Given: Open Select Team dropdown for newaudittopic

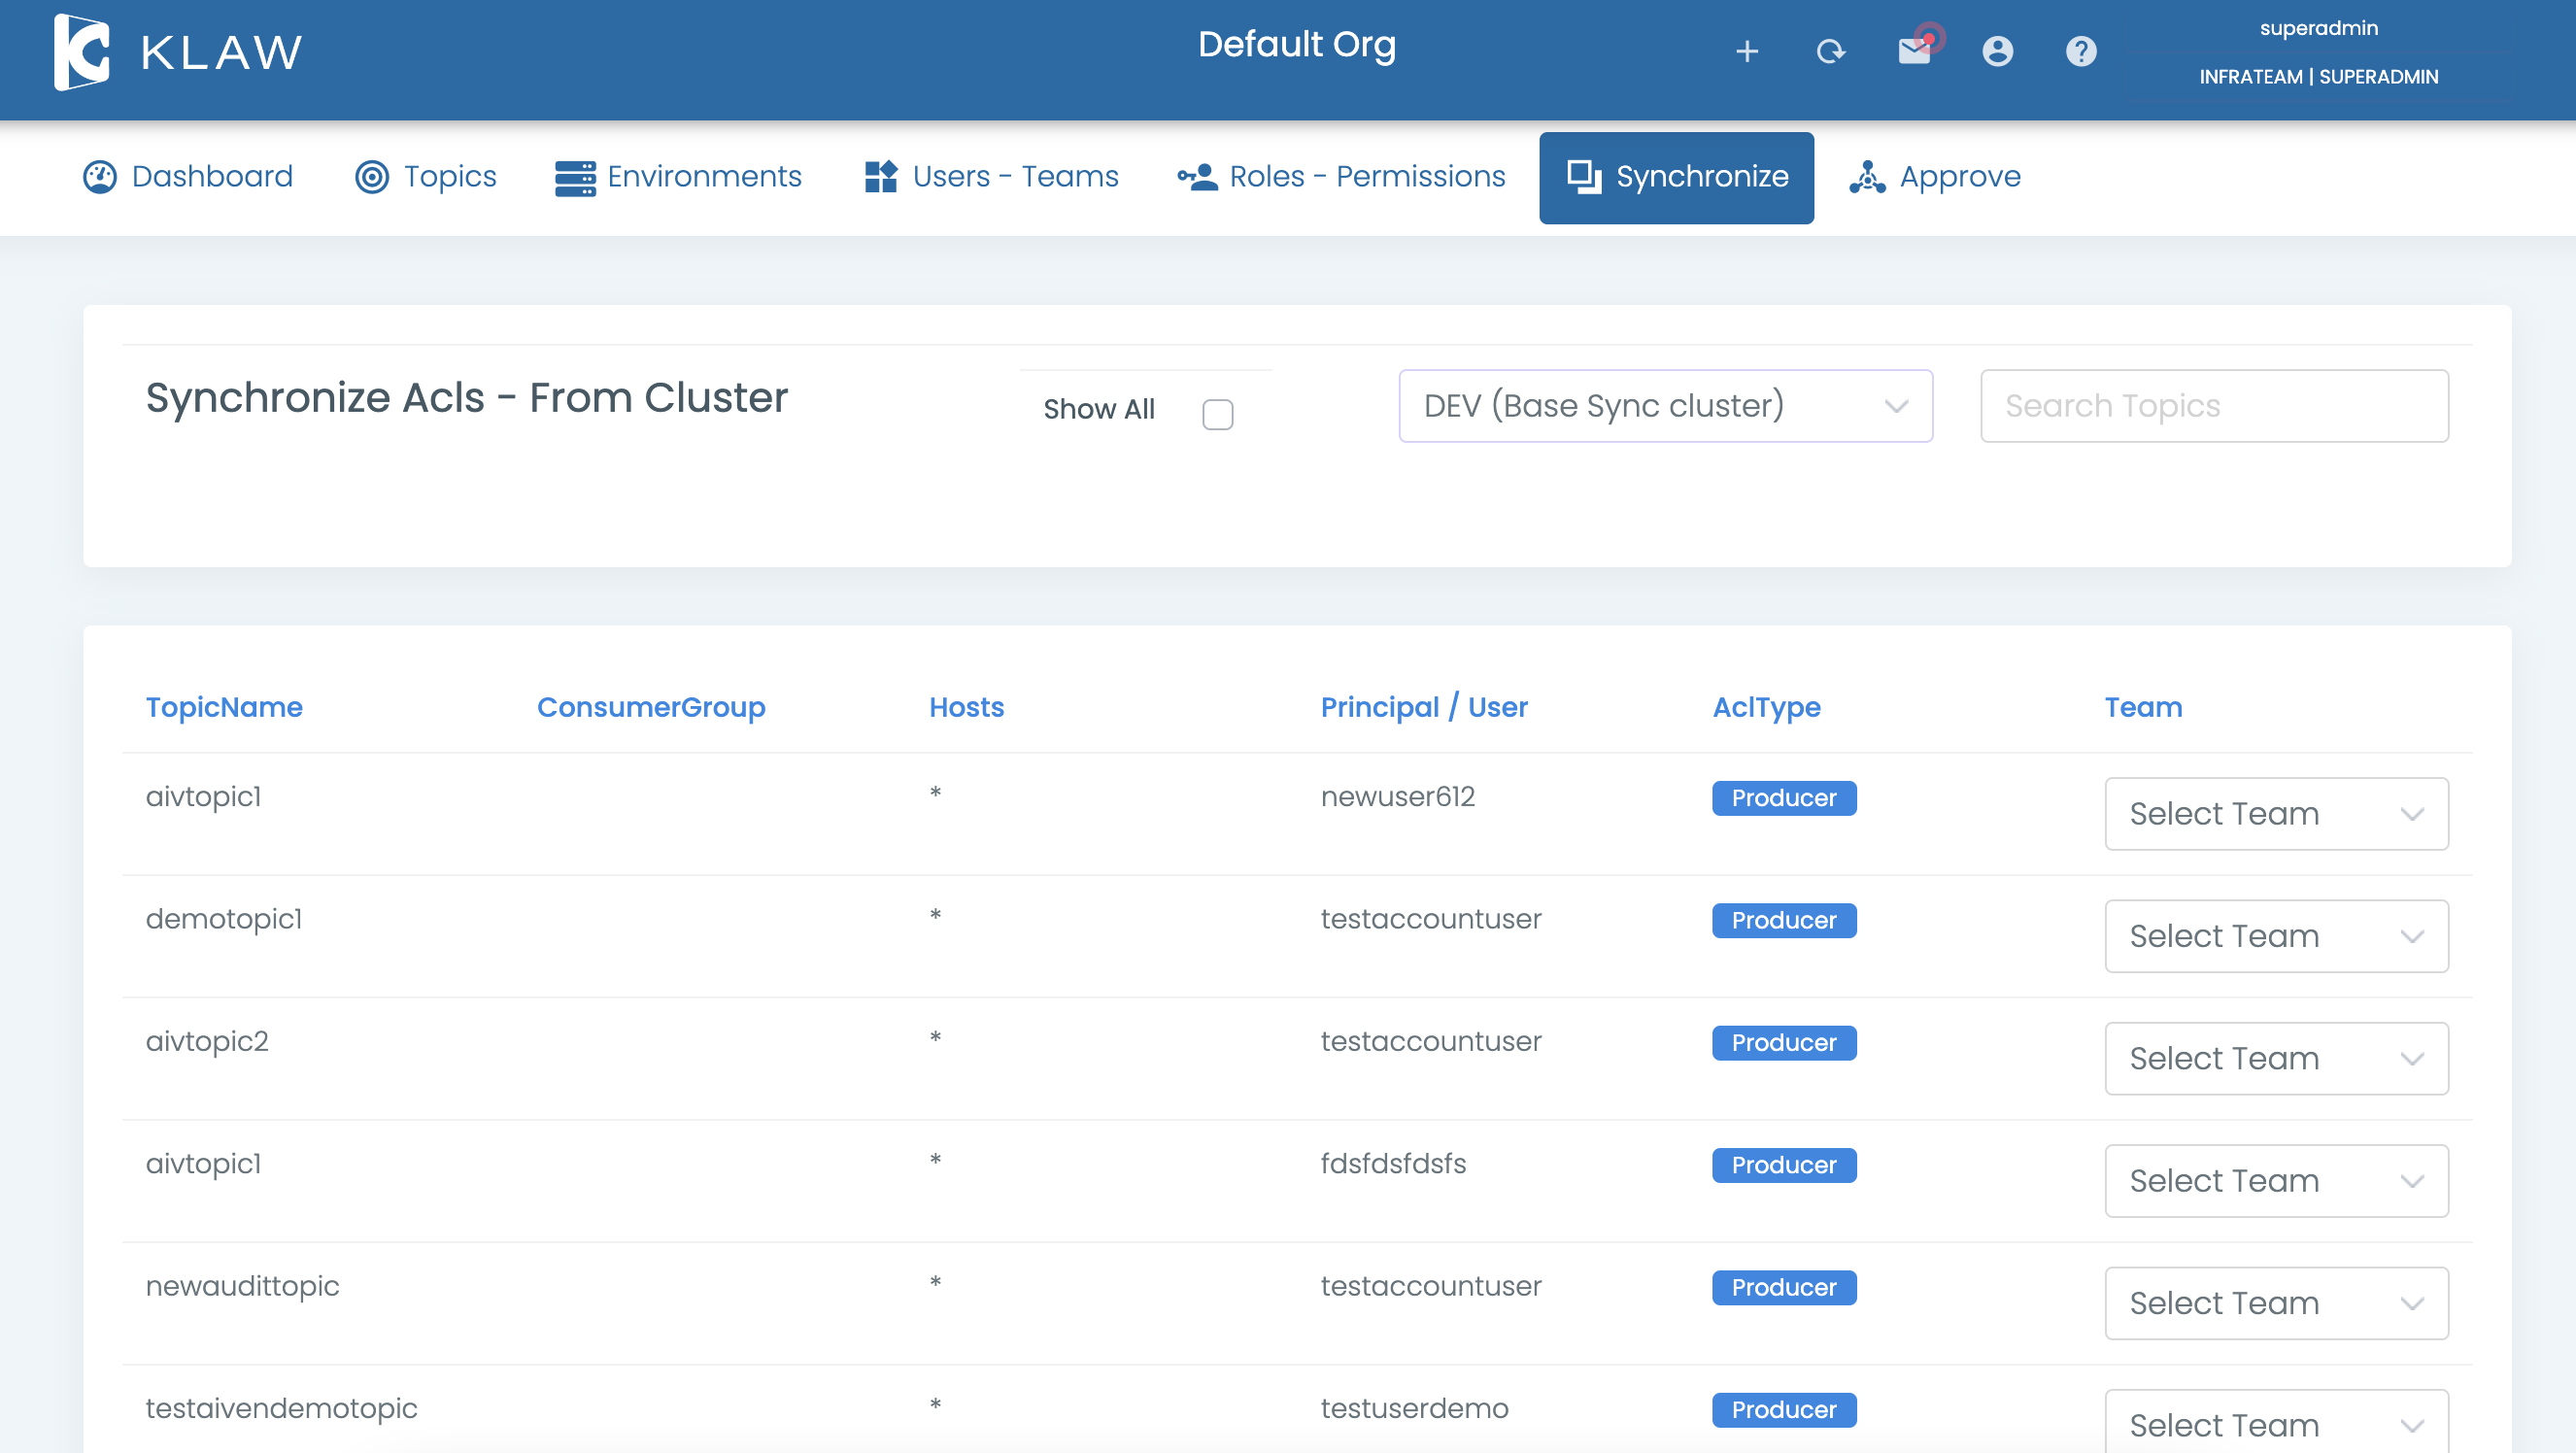Looking at the screenshot, I should 2275,1303.
